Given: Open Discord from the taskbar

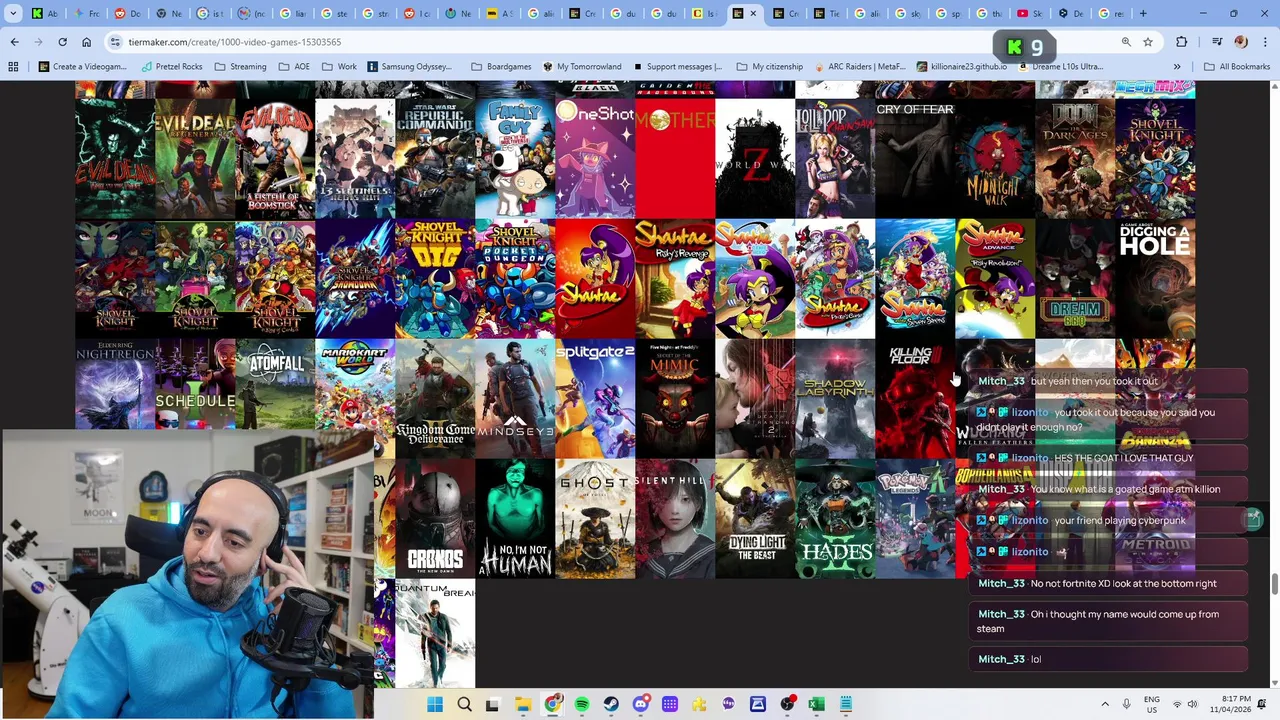Looking at the screenshot, I should pyautogui.click(x=641, y=704).
